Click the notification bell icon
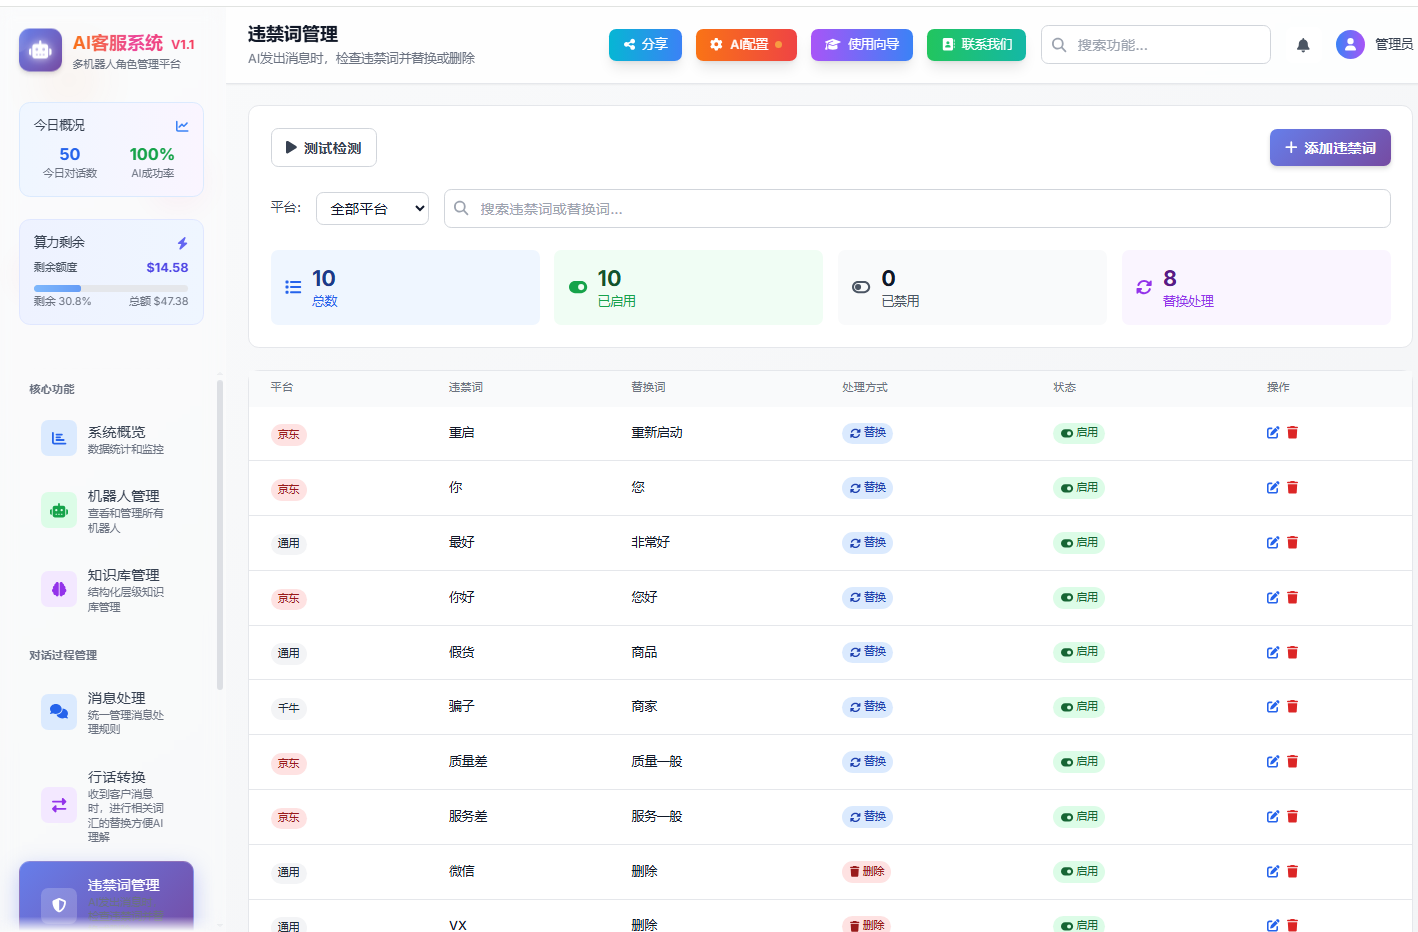This screenshot has width=1418, height=932. point(1303,45)
